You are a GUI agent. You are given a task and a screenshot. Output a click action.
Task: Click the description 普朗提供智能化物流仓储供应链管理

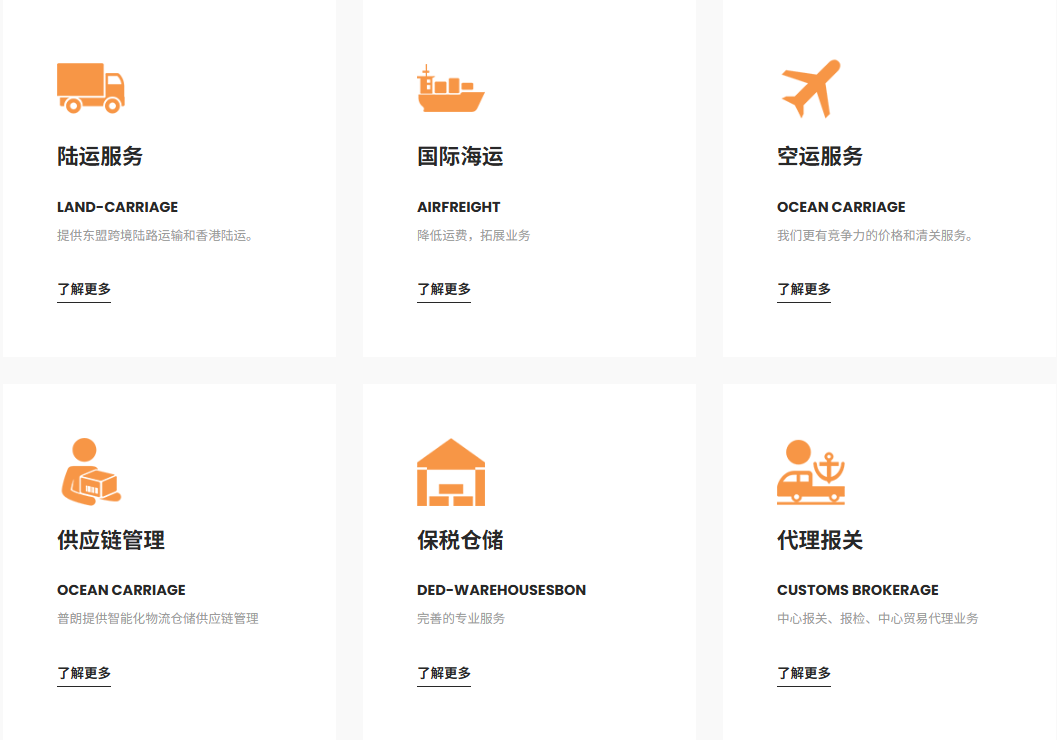click(158, 619)
